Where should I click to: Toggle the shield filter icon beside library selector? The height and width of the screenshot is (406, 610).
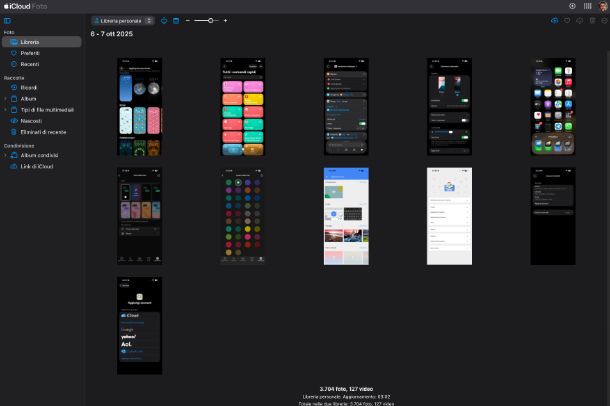pos(164,20)
